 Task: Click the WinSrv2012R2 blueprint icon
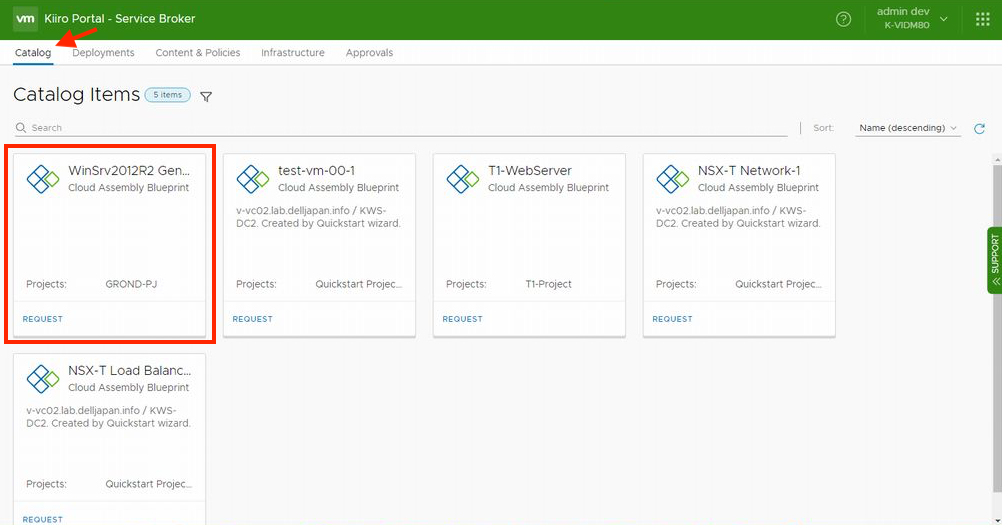pyautogui.click(x=43, y=179)
